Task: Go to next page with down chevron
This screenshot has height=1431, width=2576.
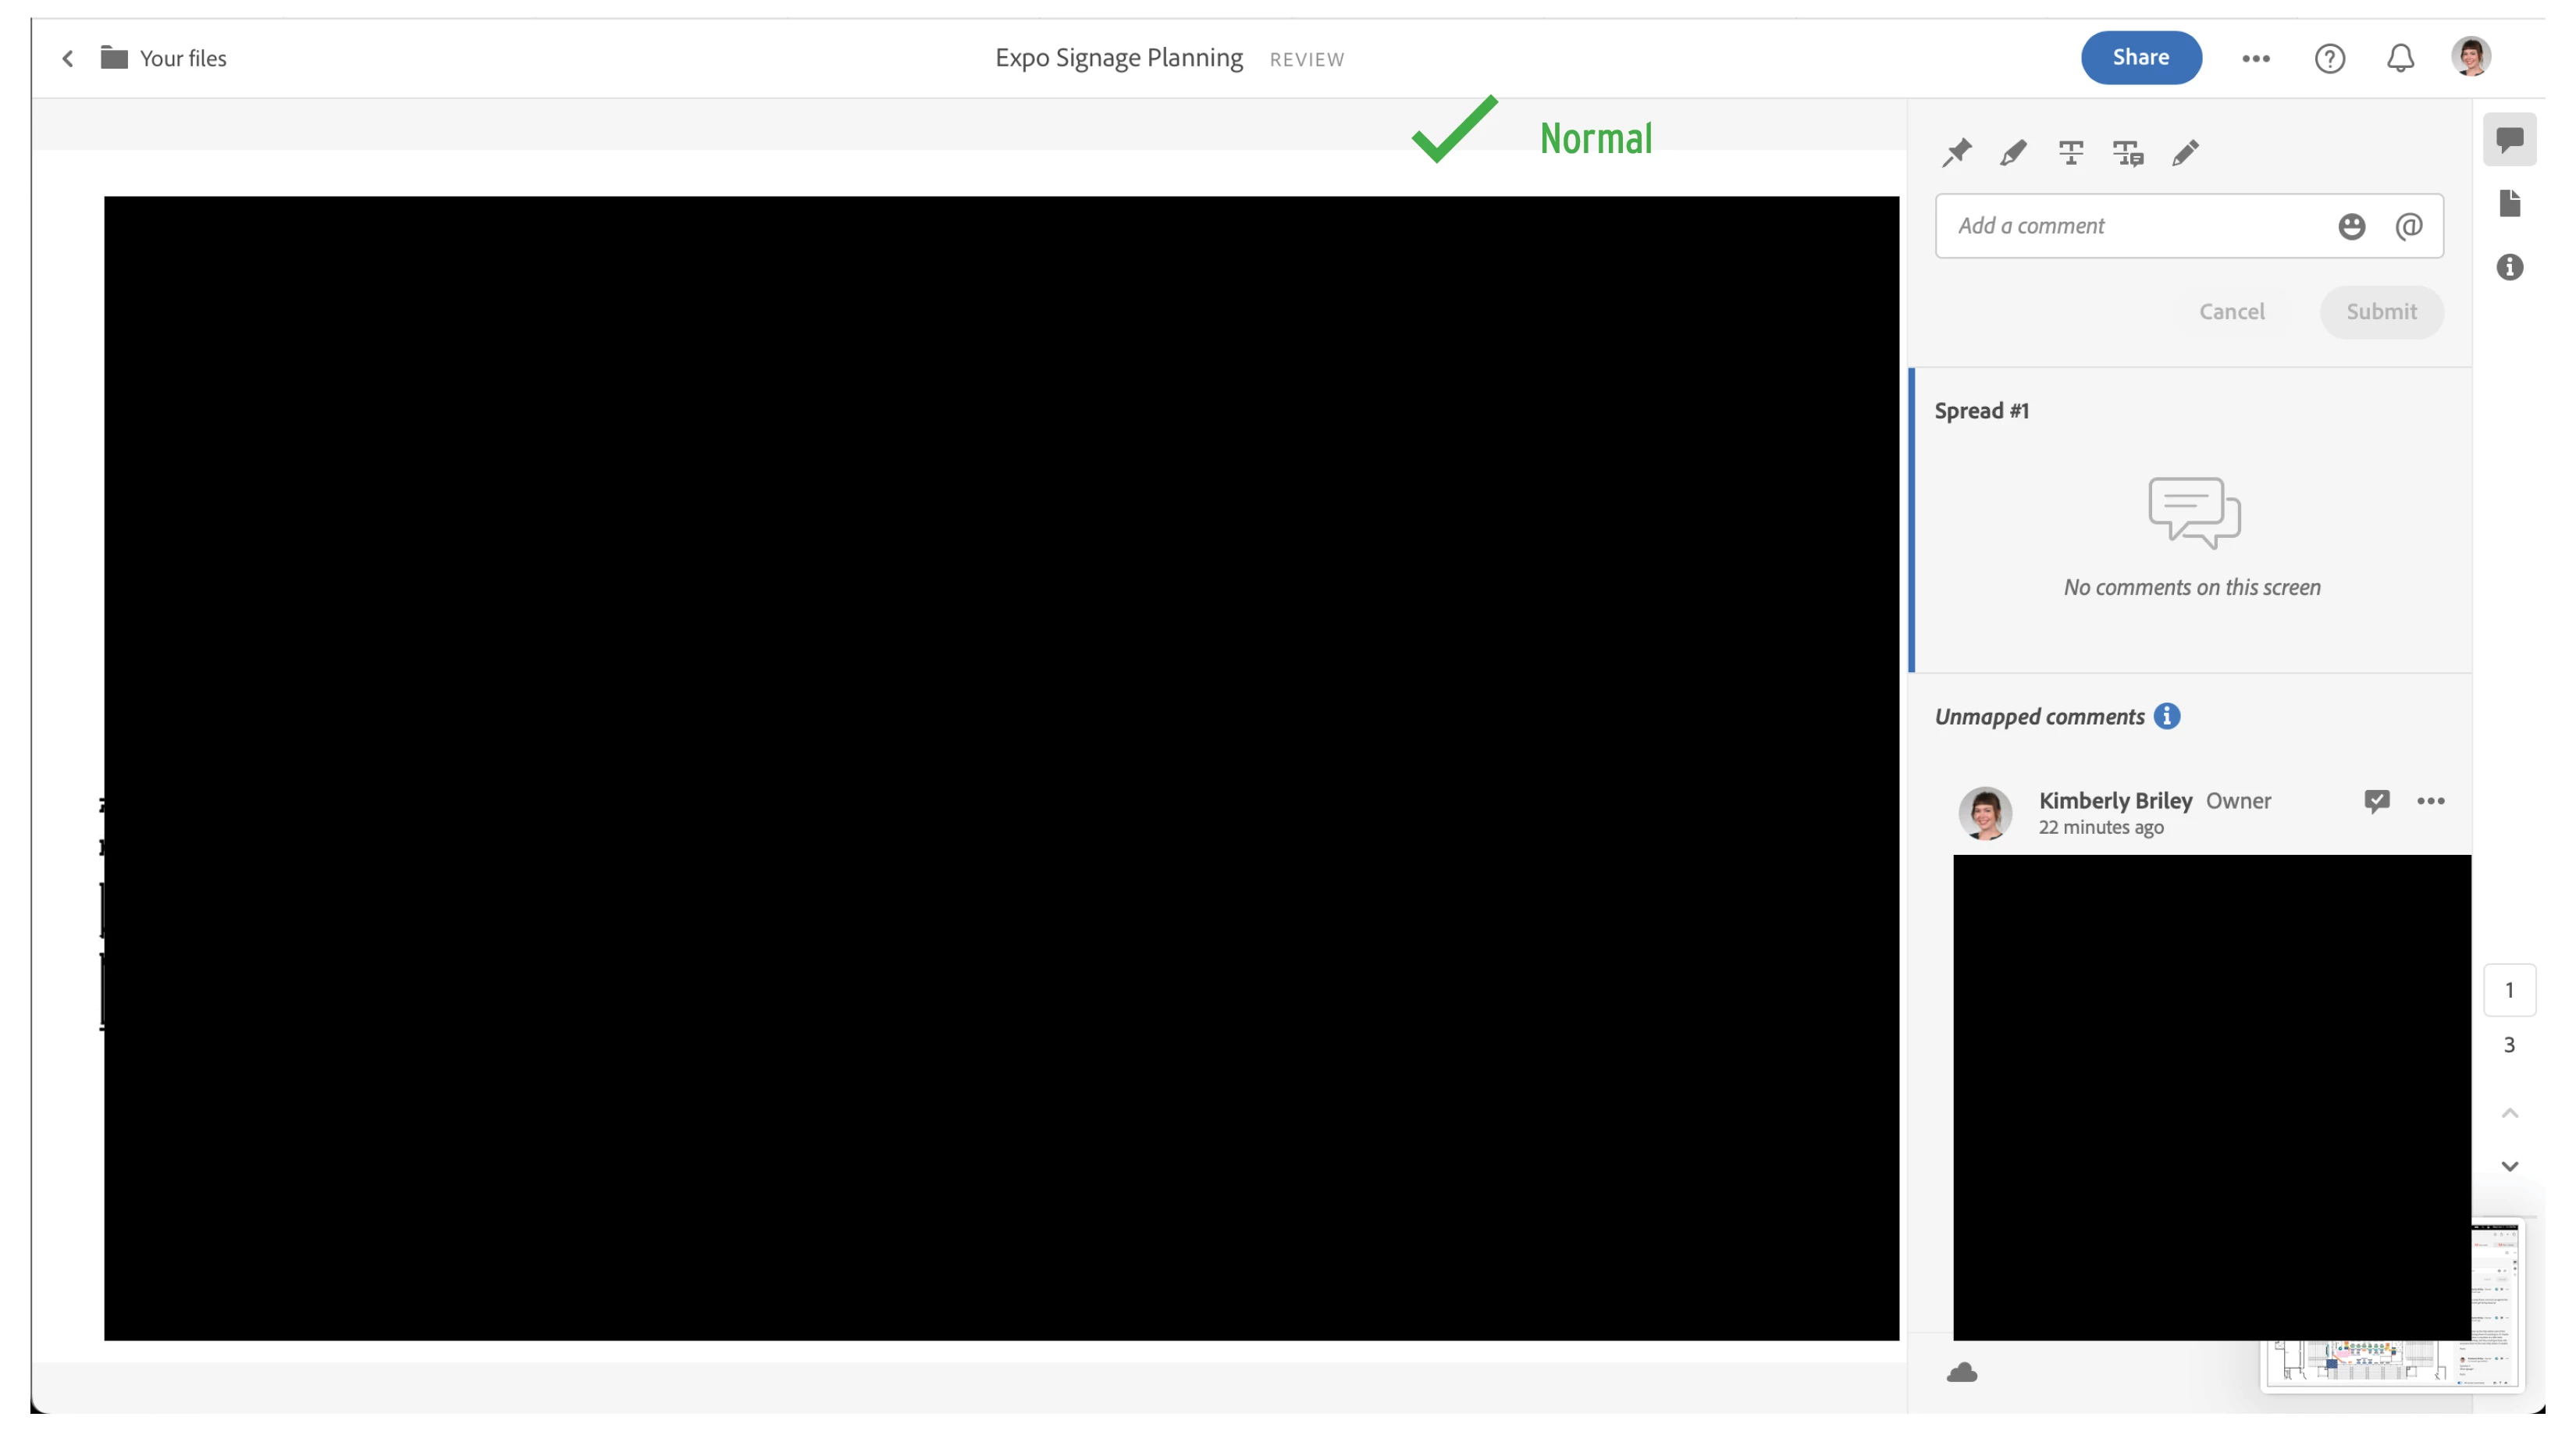Action: (2509, 1166)
